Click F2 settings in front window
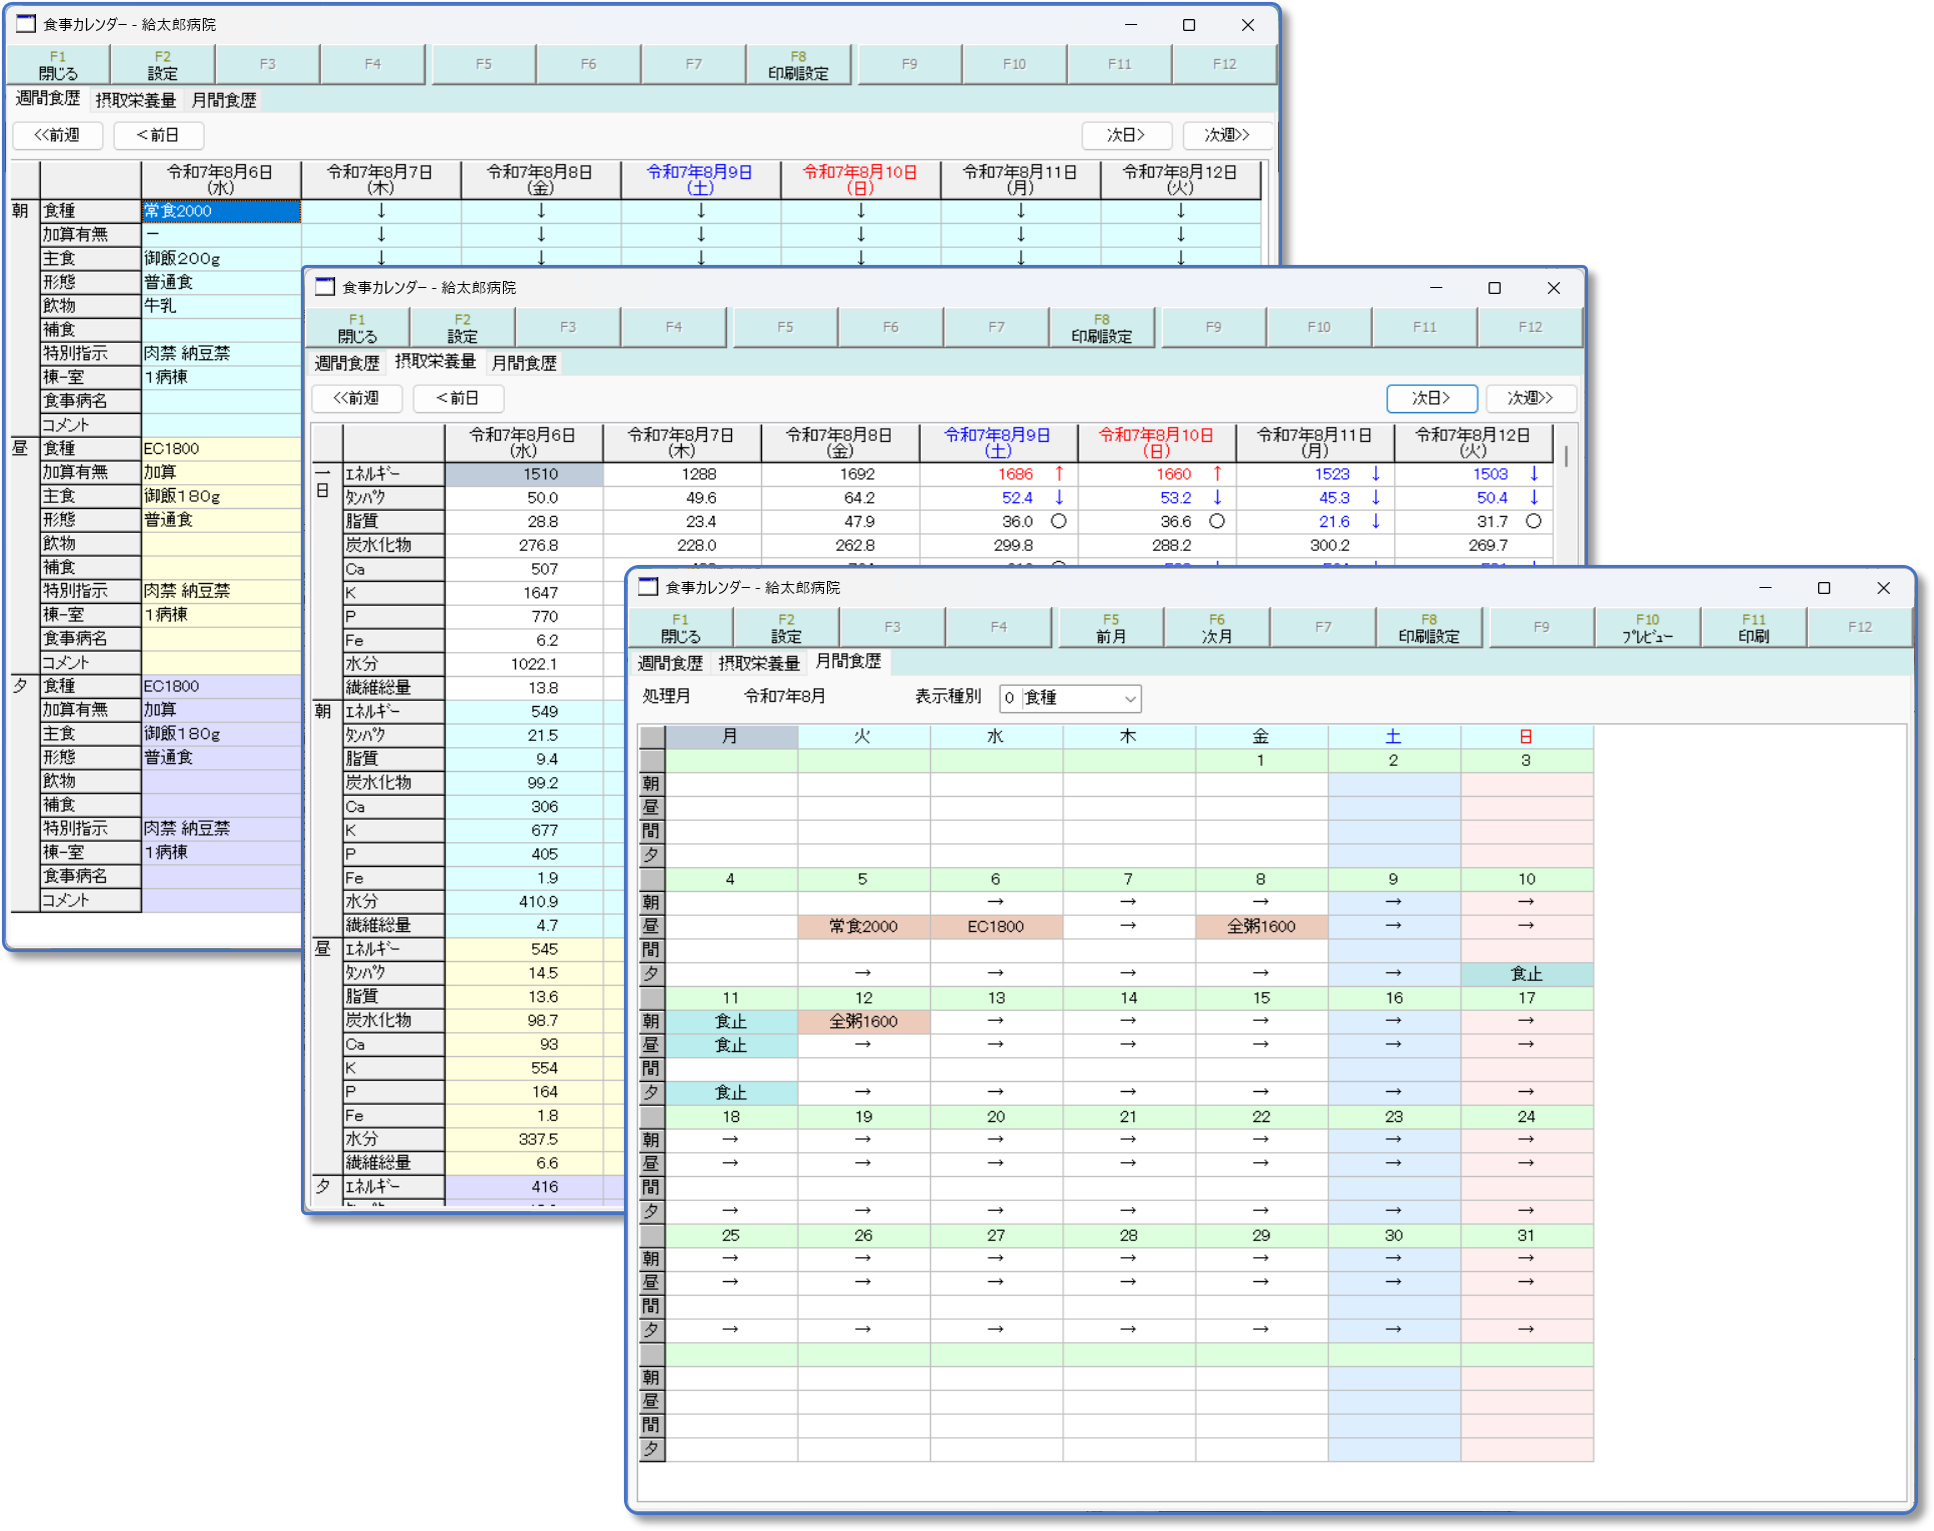This screenshot has height=1531, width=1934. pyautogui.click(x=786, y=628)
